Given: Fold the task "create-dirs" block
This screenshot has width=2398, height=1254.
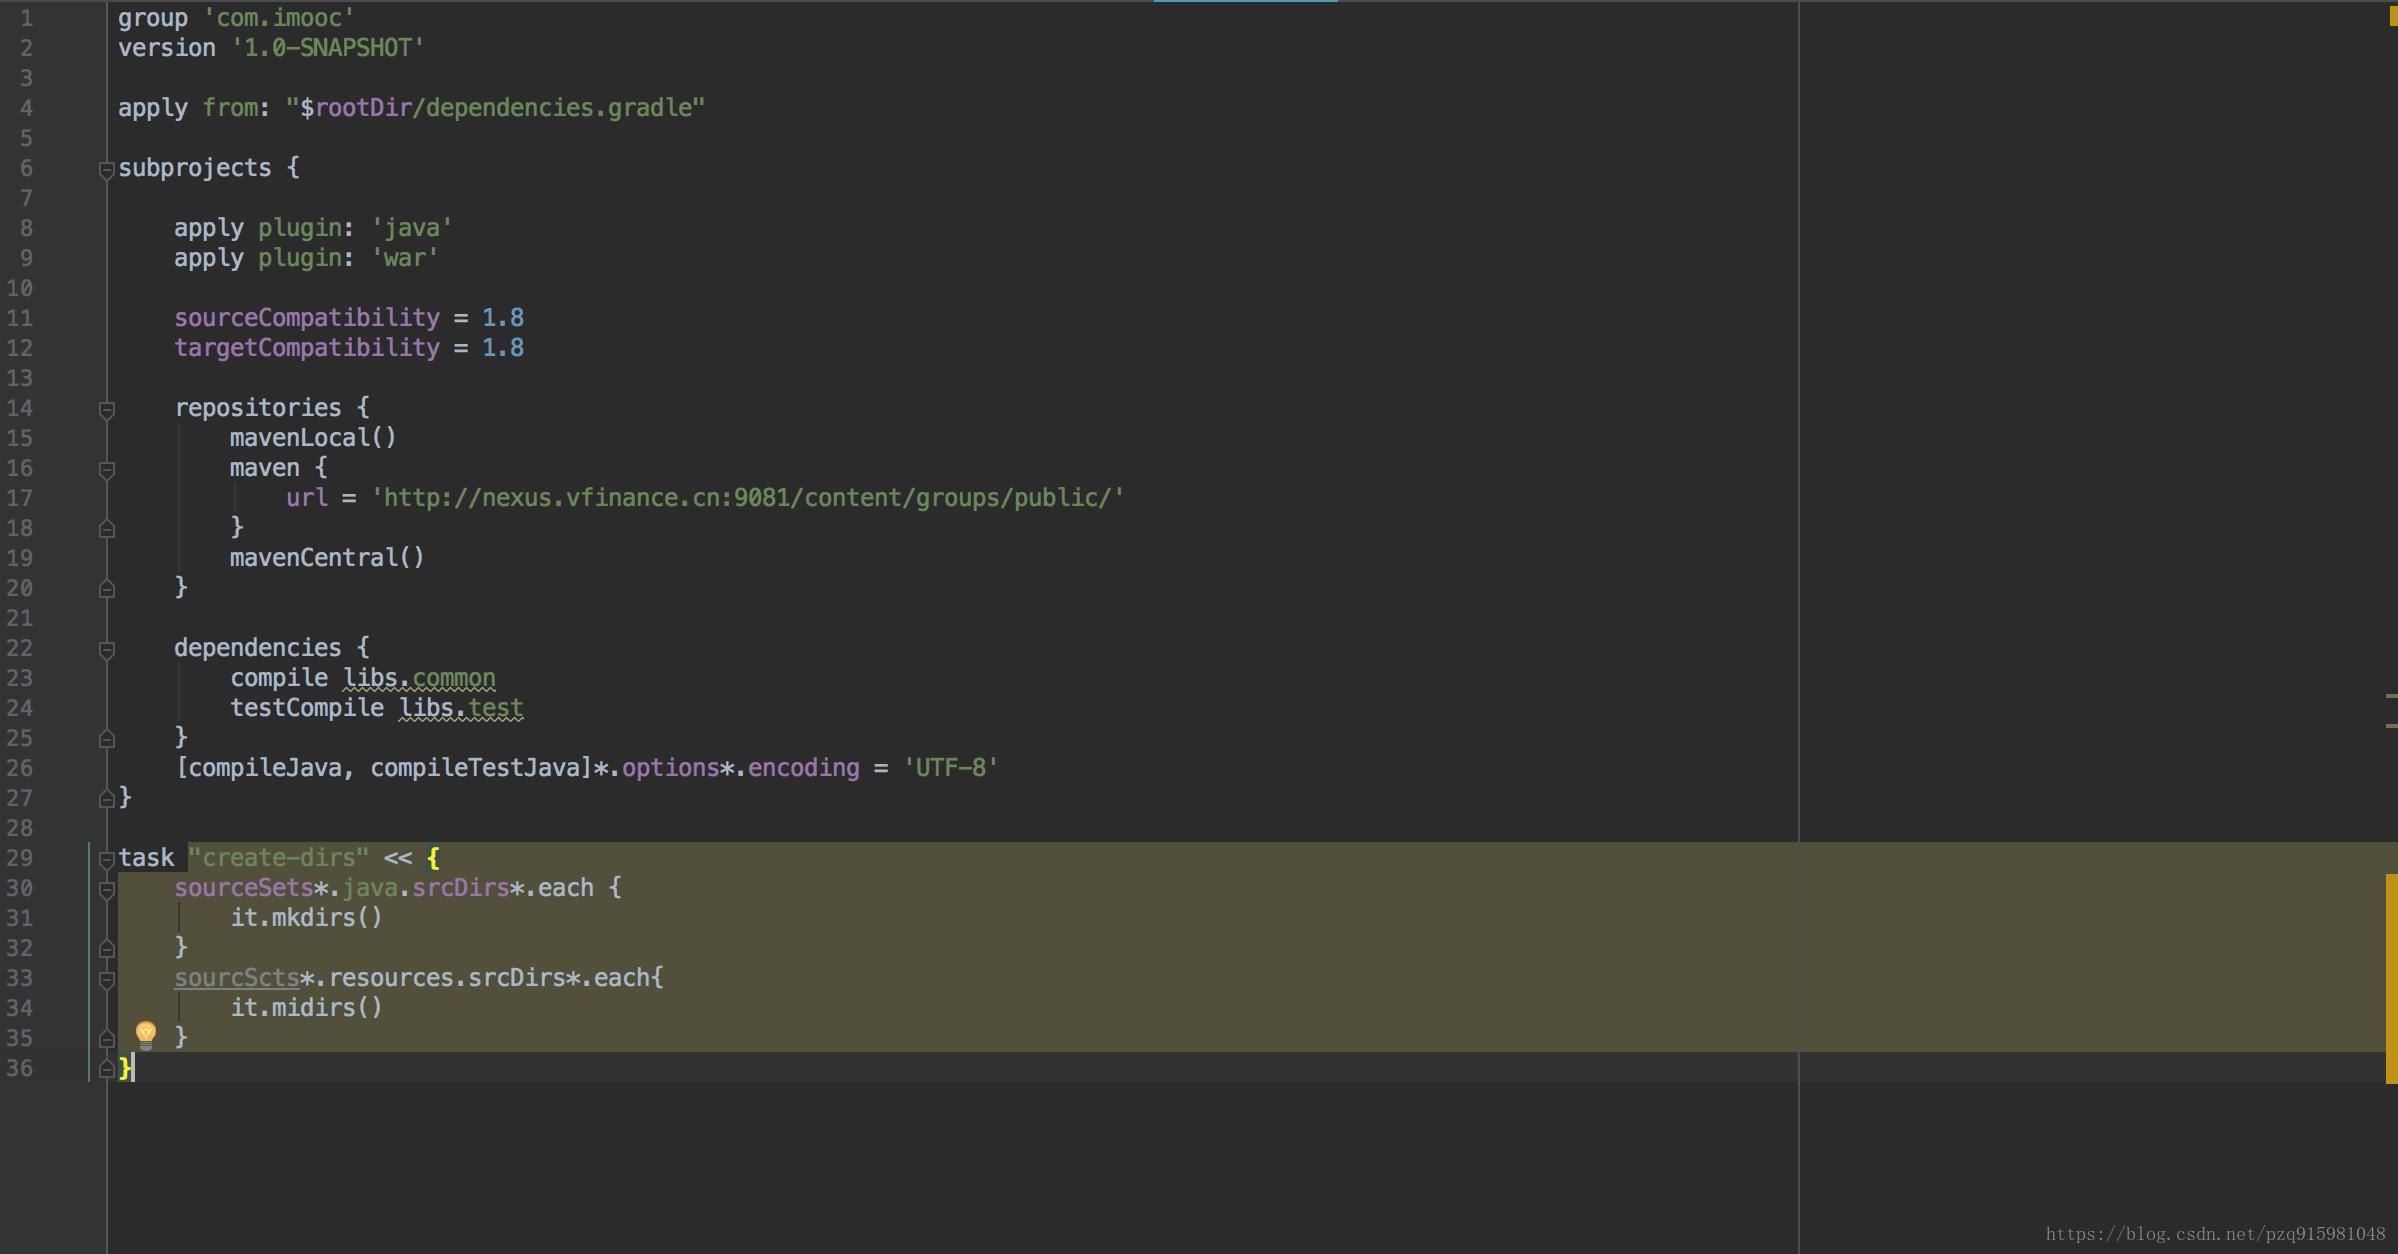Looking at the screenshot, I should [x=106, y=860].
